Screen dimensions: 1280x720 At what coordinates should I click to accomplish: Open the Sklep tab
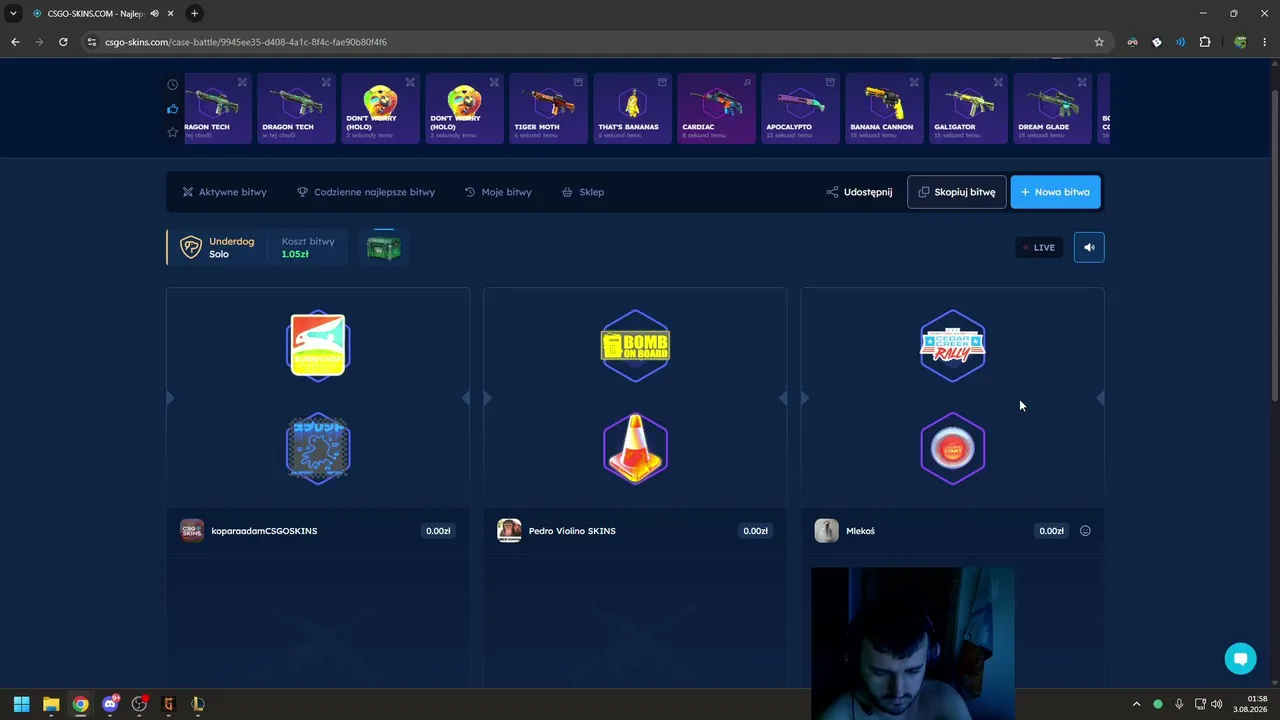tap(583, 192)
